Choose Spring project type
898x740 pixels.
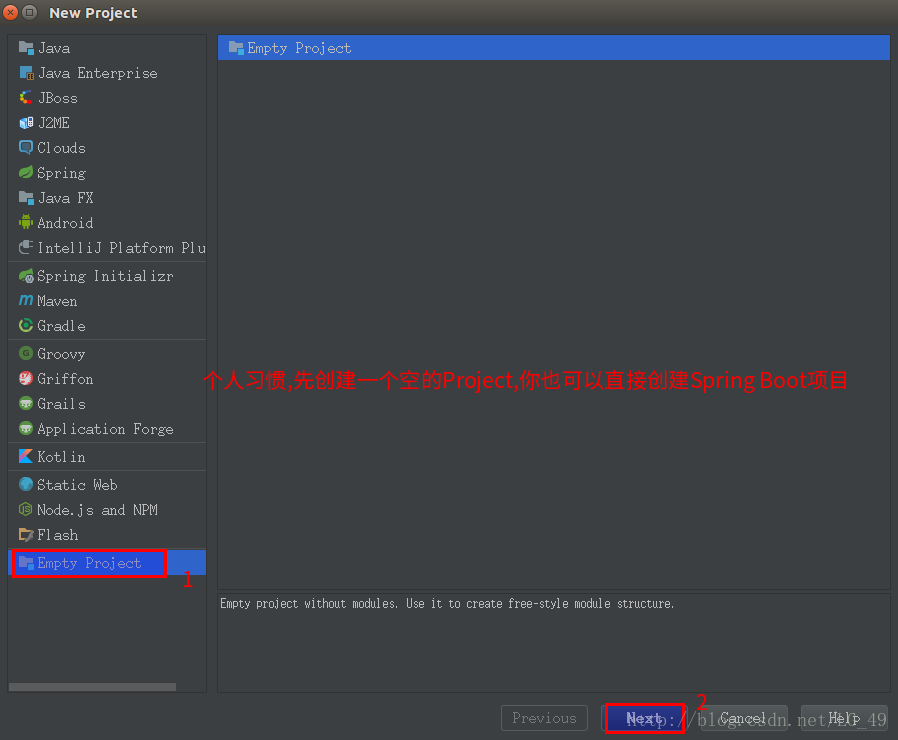107,173
